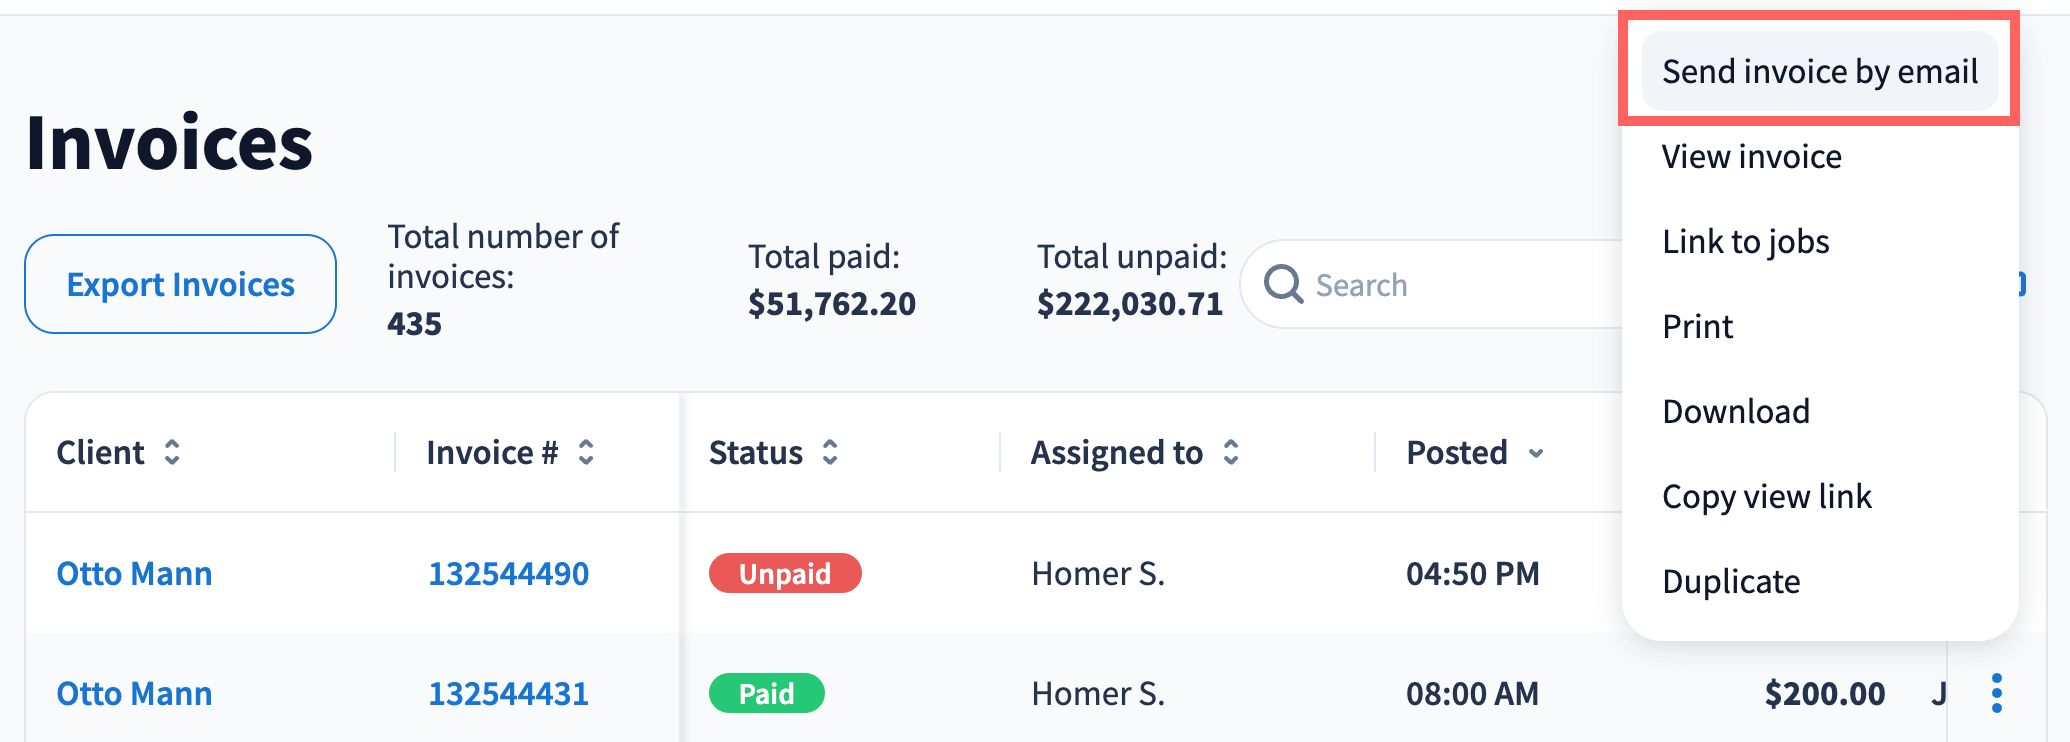
Task: Sort table by Invoice # column
Action: 586,453
